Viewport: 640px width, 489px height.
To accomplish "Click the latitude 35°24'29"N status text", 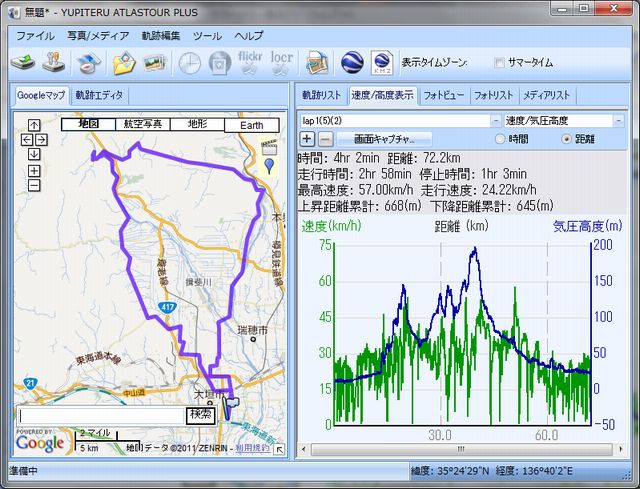I will pyautogui.click(x=449, y=471).
